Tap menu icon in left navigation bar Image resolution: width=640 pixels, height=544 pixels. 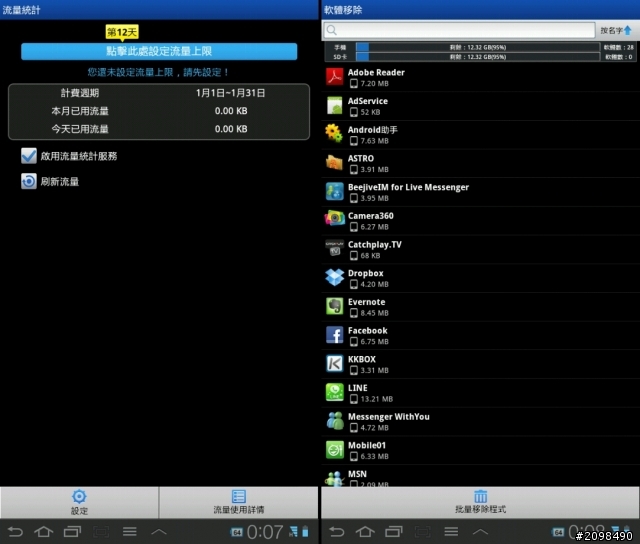click(x=130, y=531)
